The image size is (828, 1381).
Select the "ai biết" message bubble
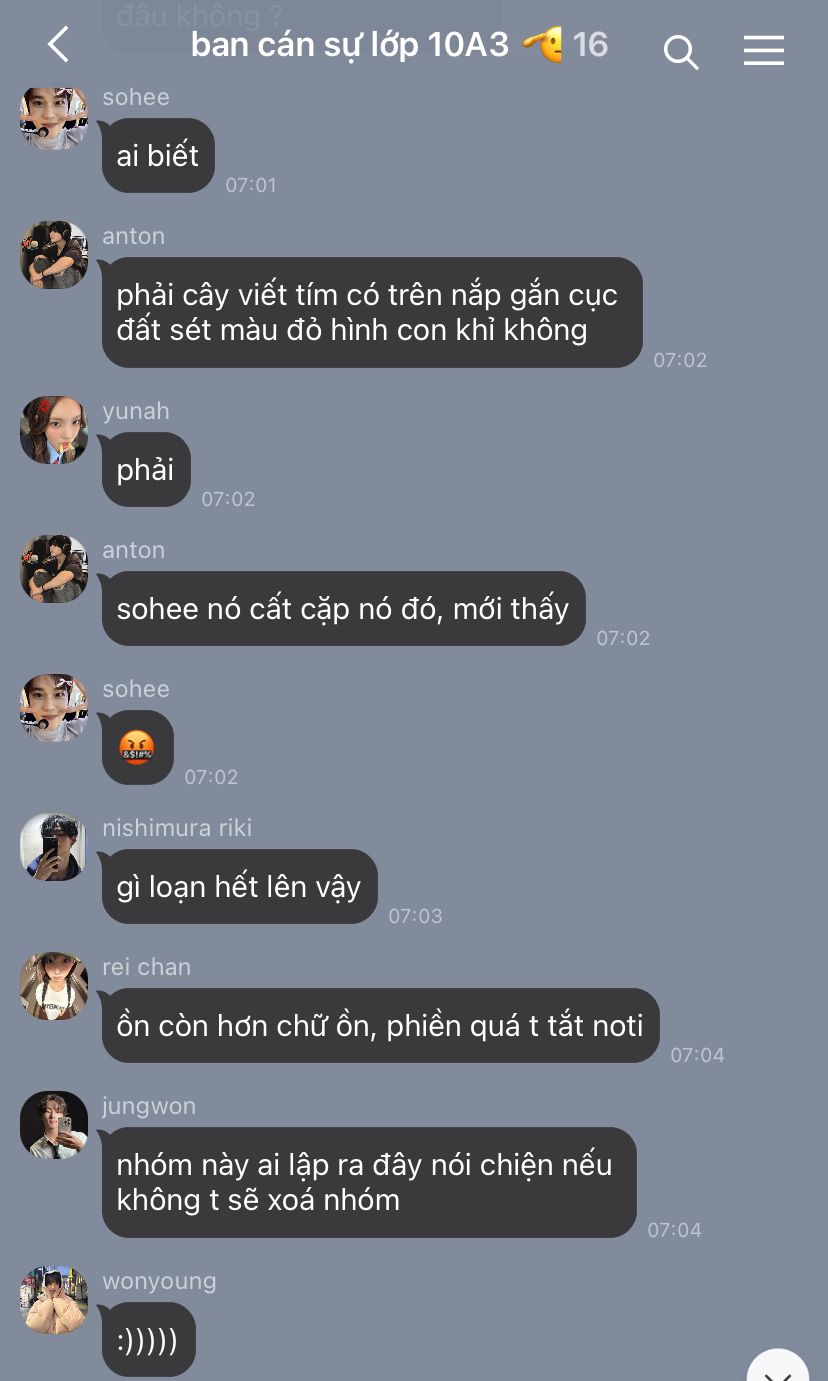158,155
